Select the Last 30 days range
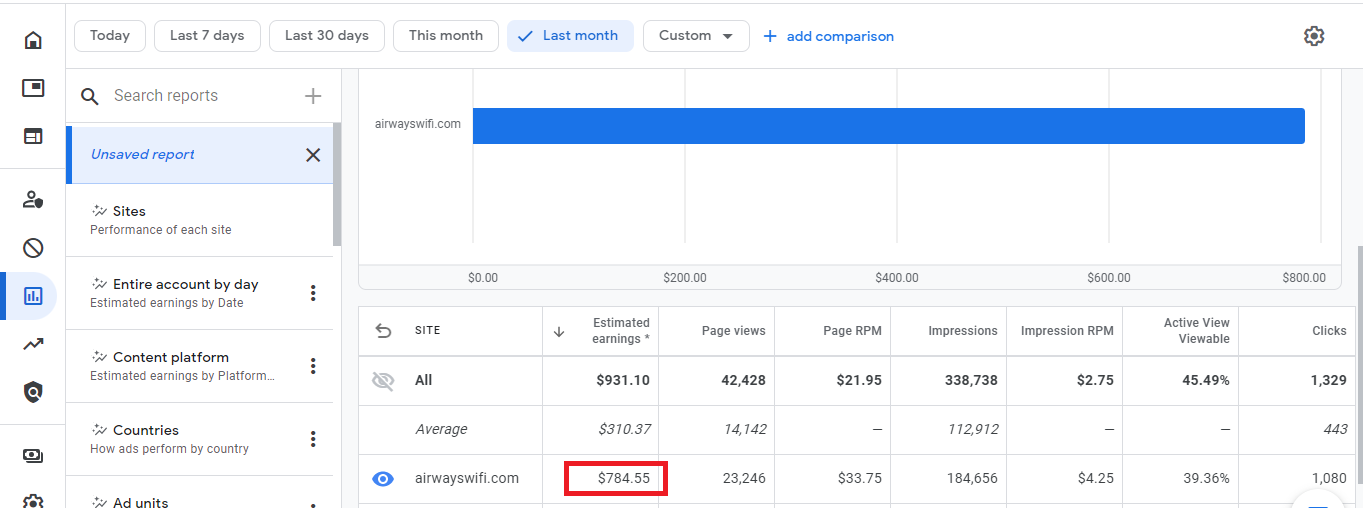1363x508 pixels. [327, 36]
